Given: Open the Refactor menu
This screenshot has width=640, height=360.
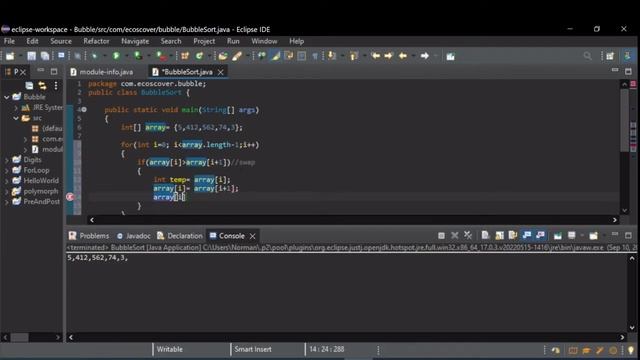Looking at the screenshot, I should [x=96, y=41].
